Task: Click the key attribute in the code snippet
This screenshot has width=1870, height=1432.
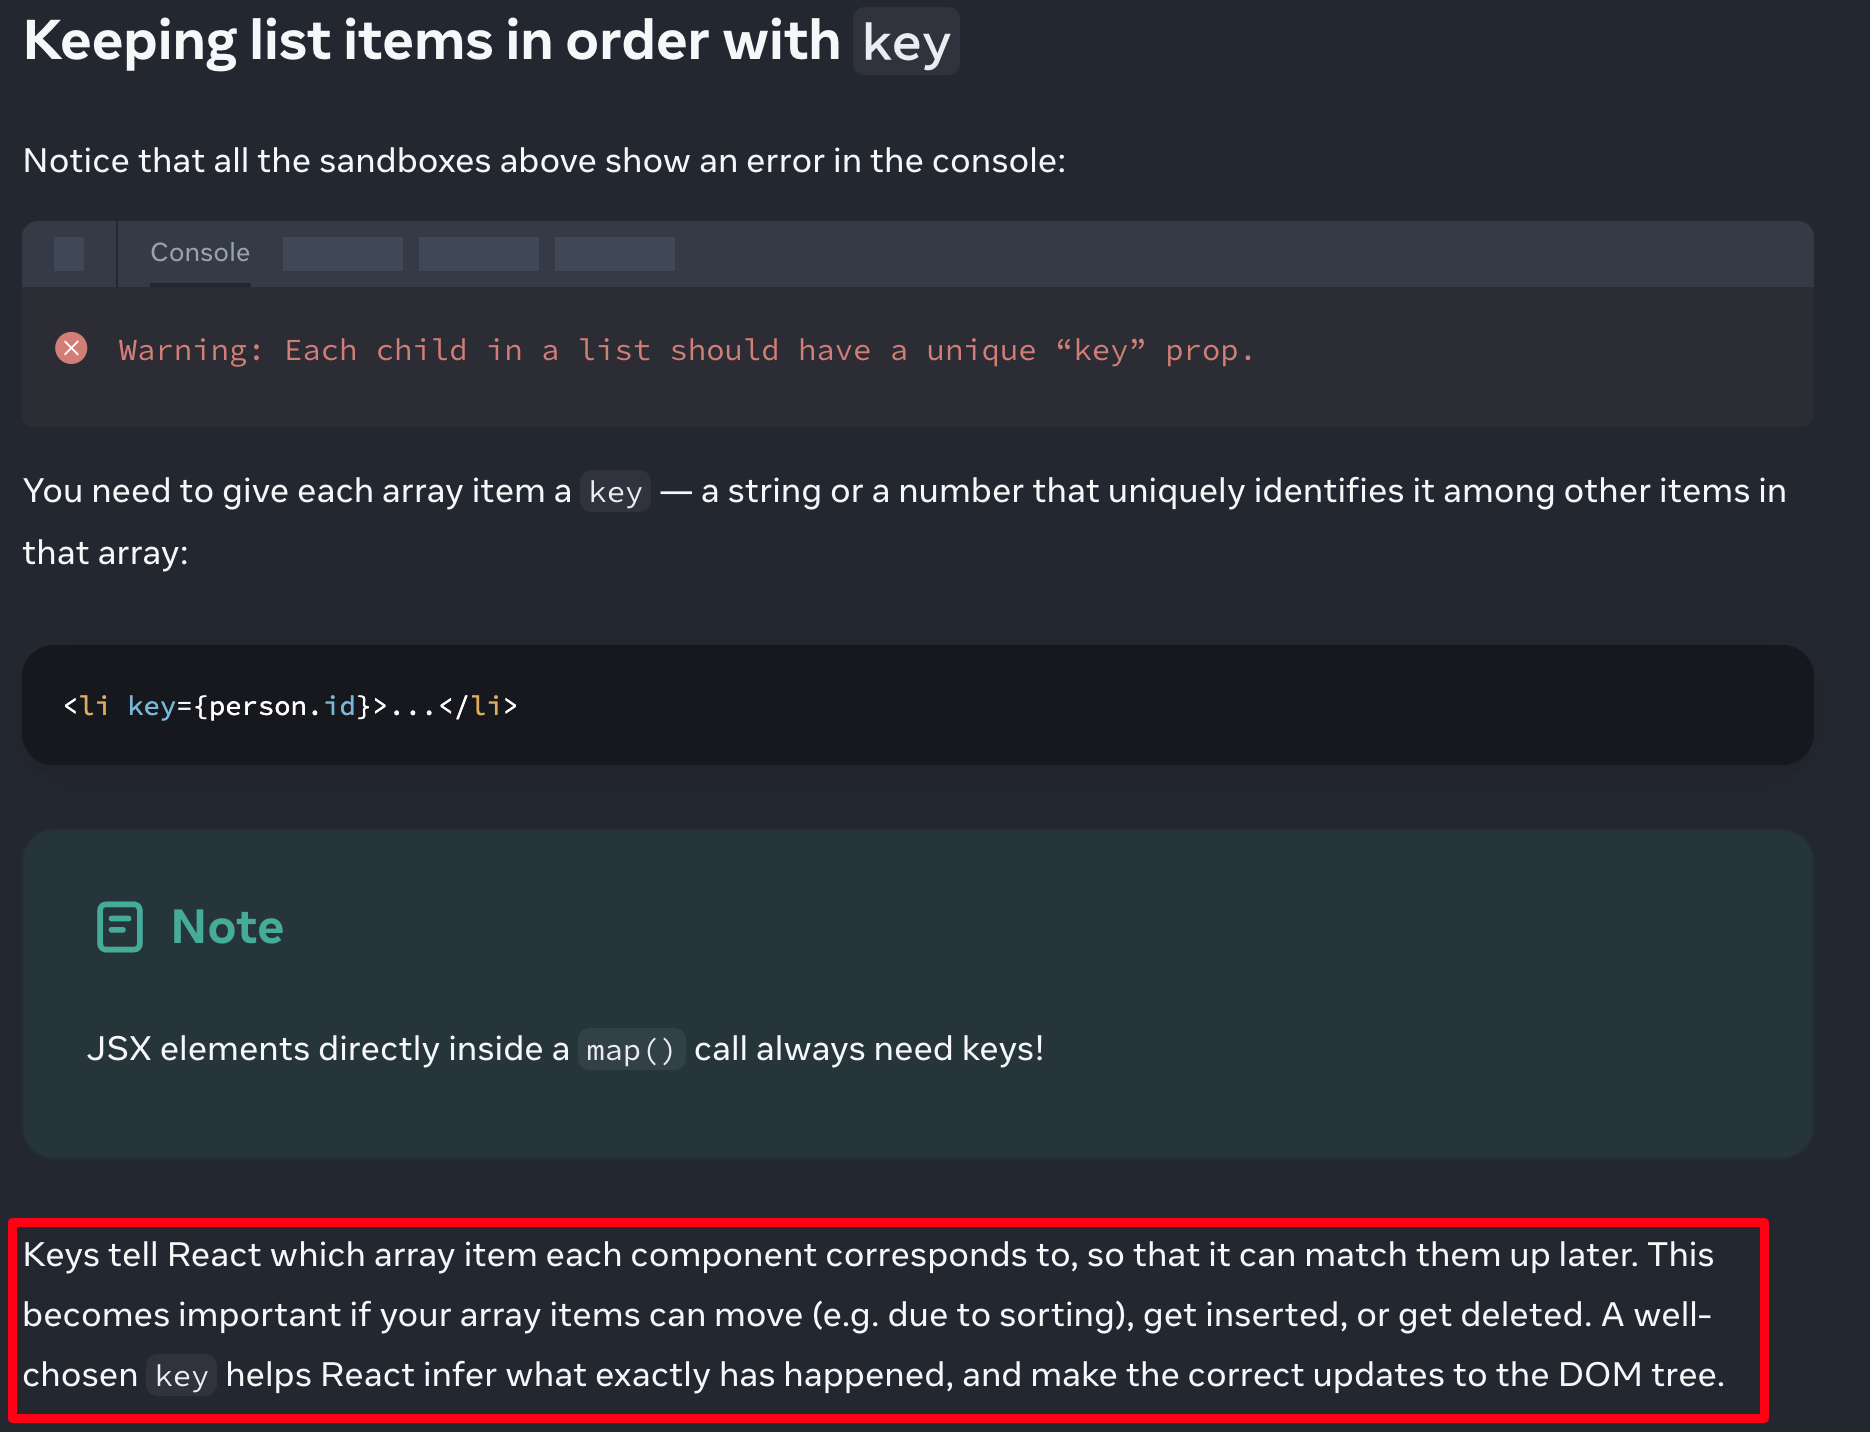Action: [x=152, y=706]
